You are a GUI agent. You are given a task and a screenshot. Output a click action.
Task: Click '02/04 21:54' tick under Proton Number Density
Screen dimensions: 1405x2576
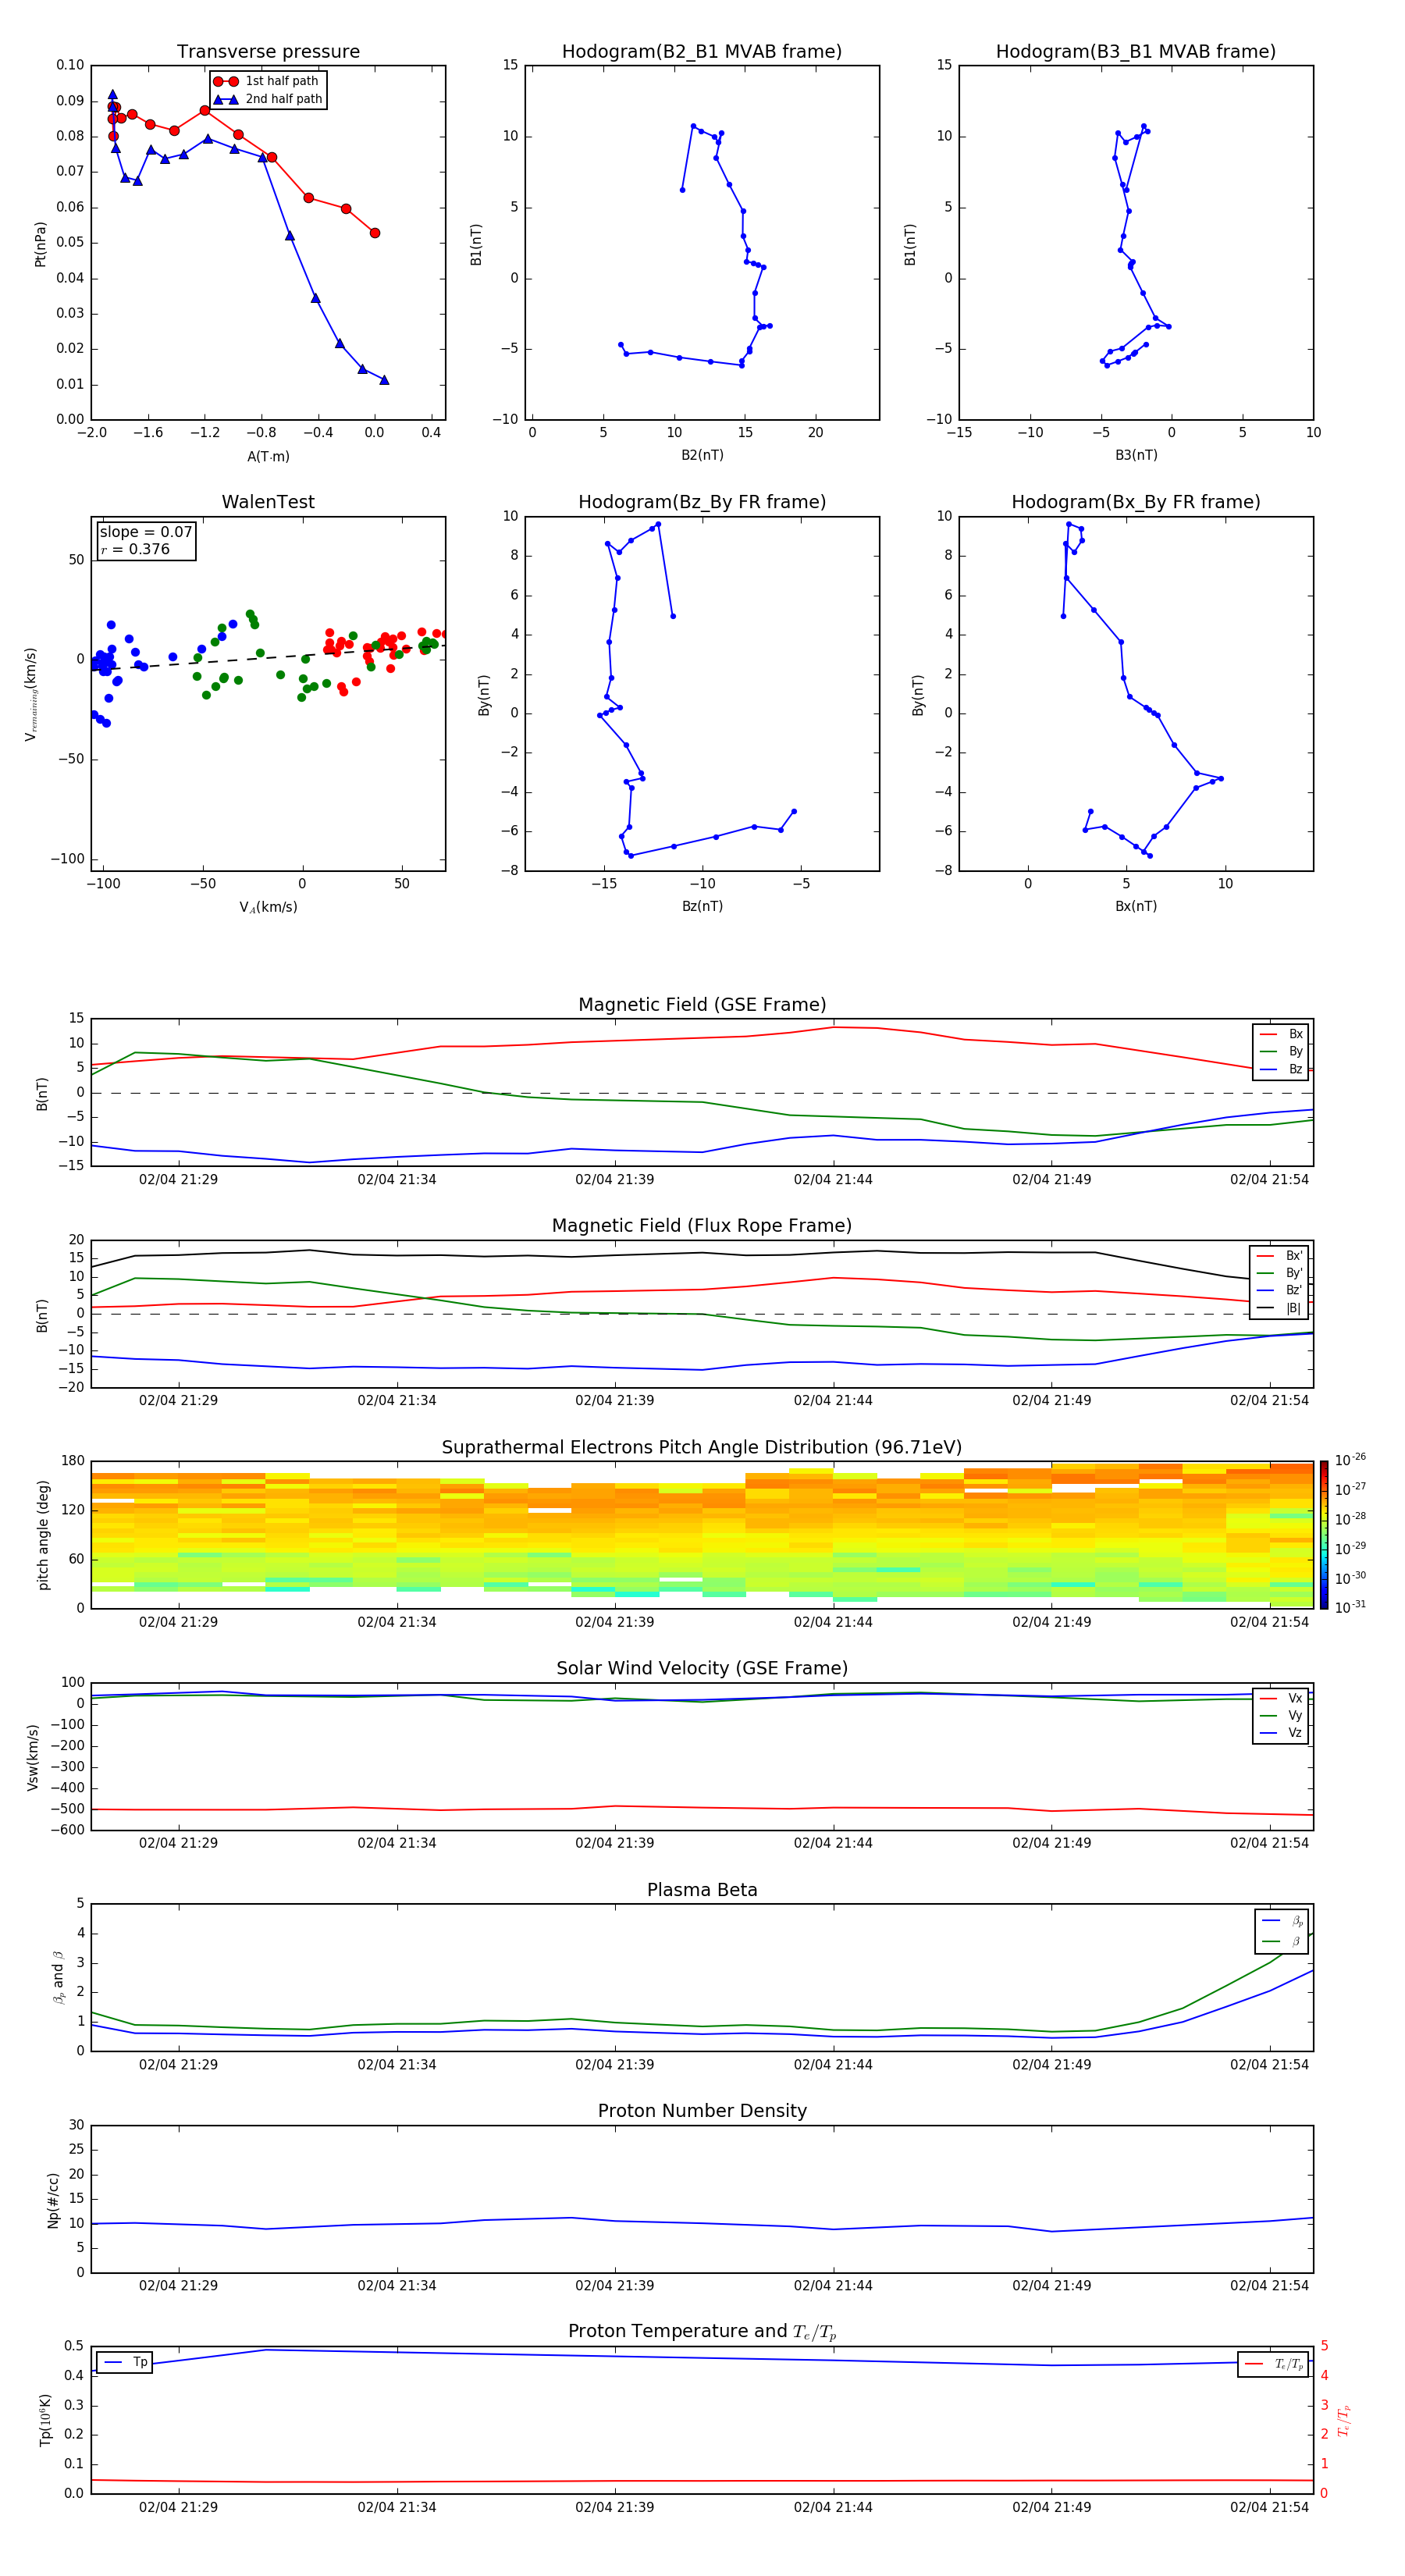click(1269, 2286)
